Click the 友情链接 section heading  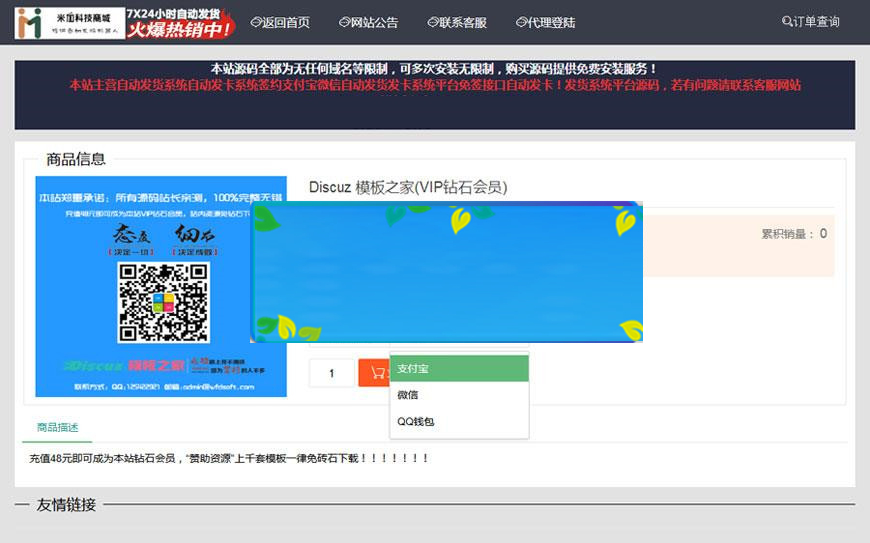pyautogui.click(x=66, y=505)
